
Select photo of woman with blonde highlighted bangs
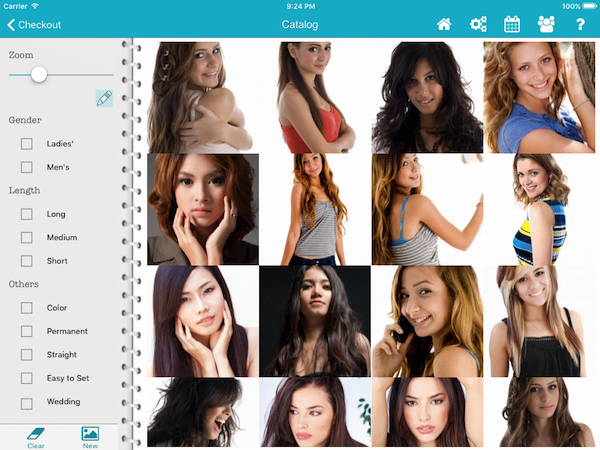539,321
